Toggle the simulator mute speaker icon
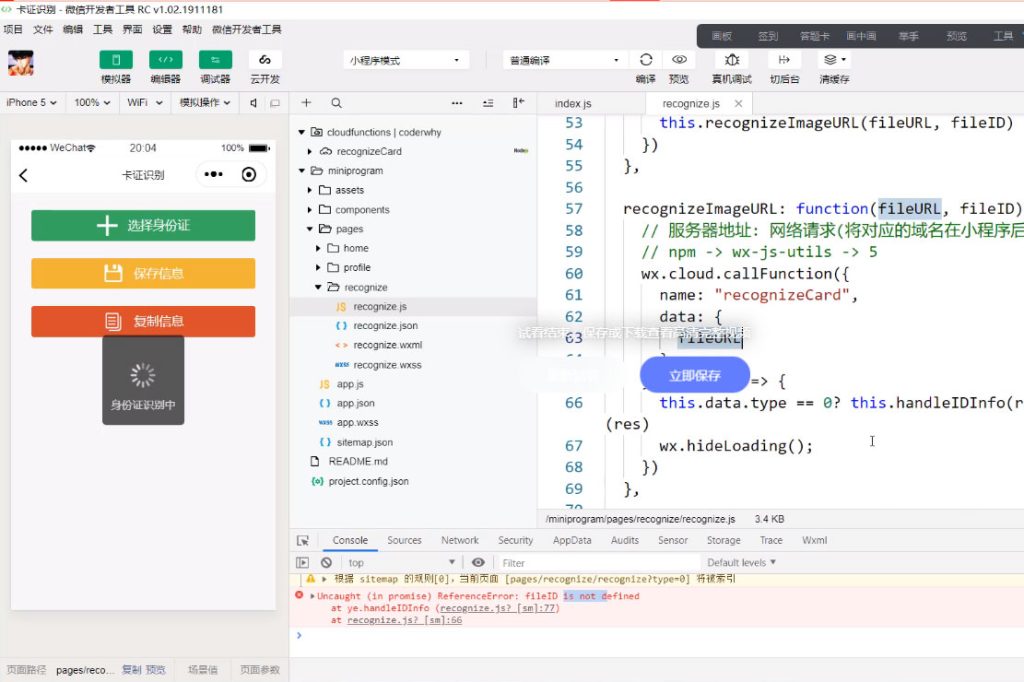Screen dimensions: 1024x682 pyautogui.click(x=254, y=103)
